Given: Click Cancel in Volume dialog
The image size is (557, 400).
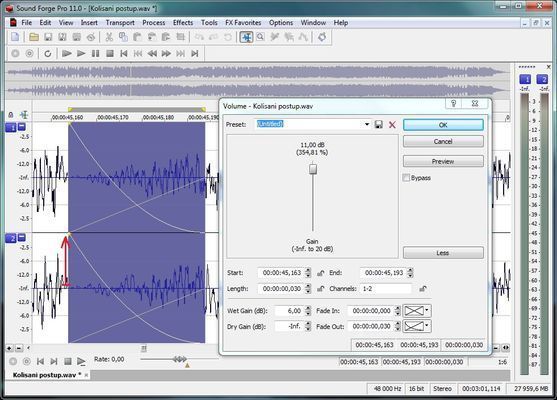Looking at the screenshot, I should coord(443,141).
